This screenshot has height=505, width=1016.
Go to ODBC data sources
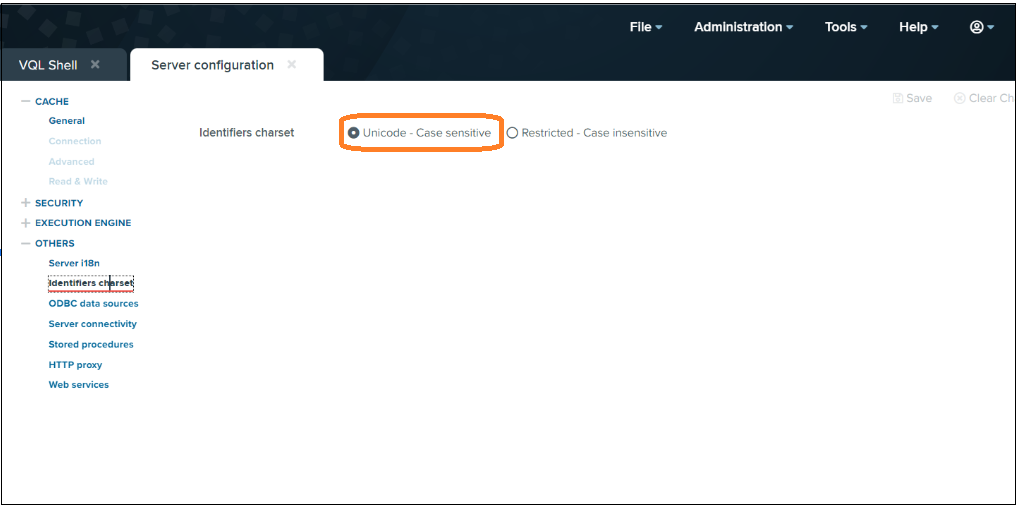pyautogui.click(x=93, y=304)
